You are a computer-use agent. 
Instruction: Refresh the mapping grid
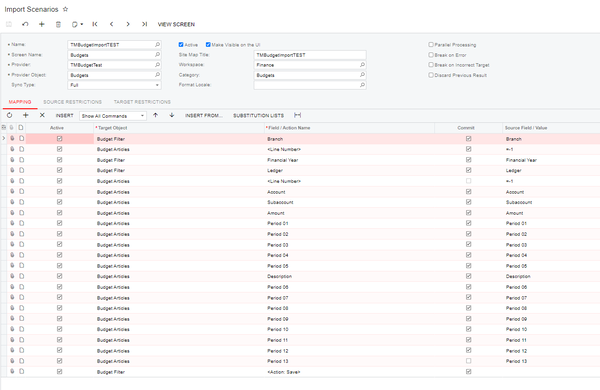(10, 115)
